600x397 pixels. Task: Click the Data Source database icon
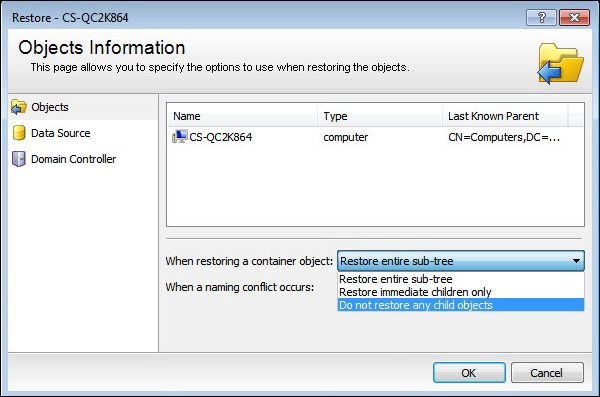18,133
